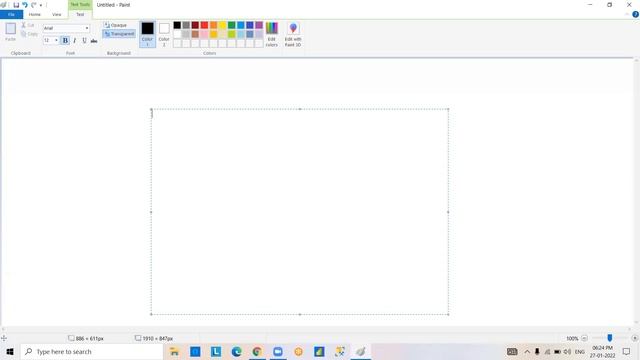Open Microsoft Edge from taskbar

pos(236,351)
